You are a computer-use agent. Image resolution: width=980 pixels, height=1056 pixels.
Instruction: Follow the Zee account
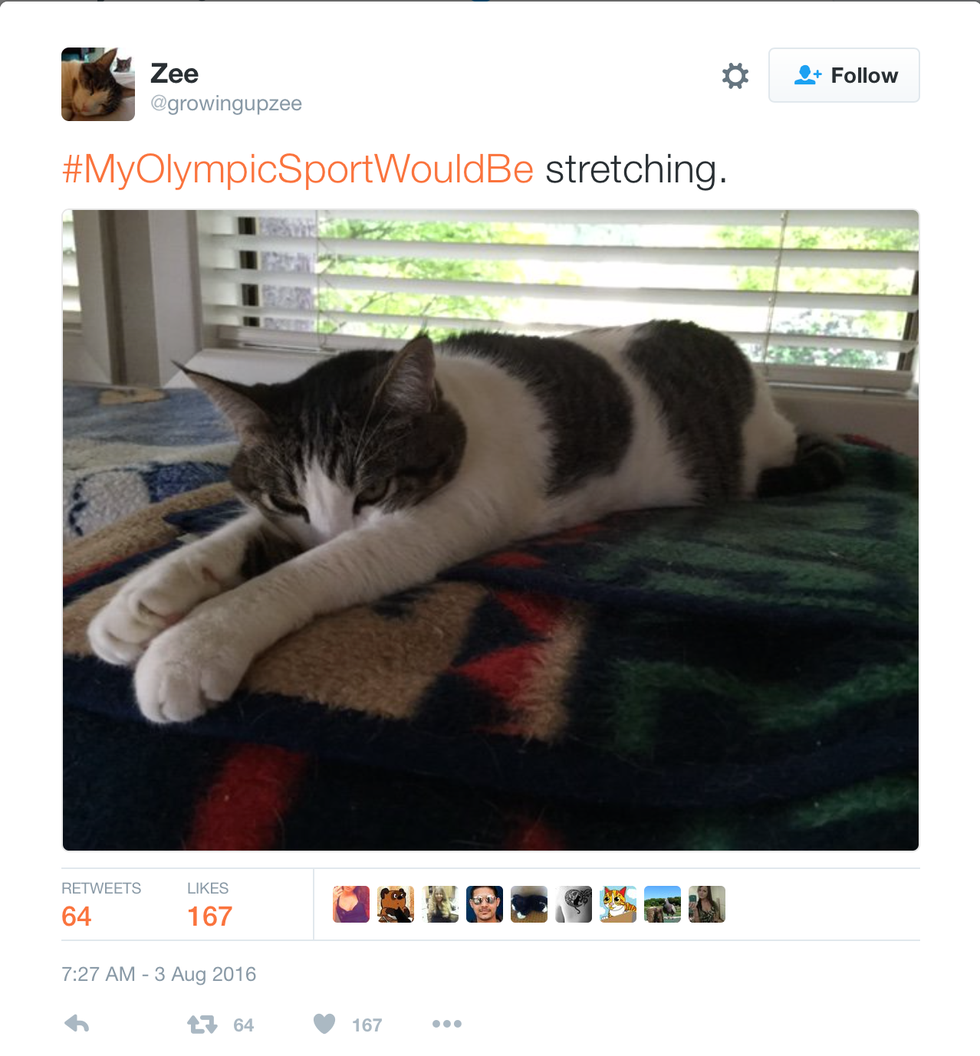(844, 75)
